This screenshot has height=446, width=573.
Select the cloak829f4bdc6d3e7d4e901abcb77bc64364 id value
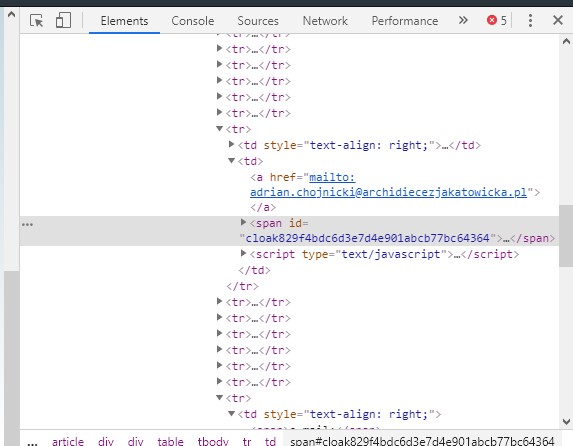click(x=367, y=238)
